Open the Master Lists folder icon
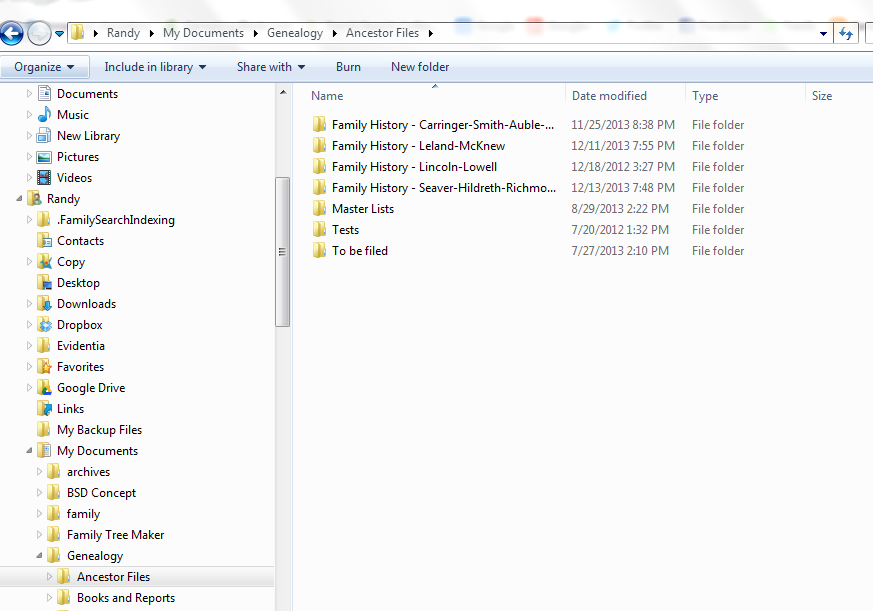 (x=318, y=208)
